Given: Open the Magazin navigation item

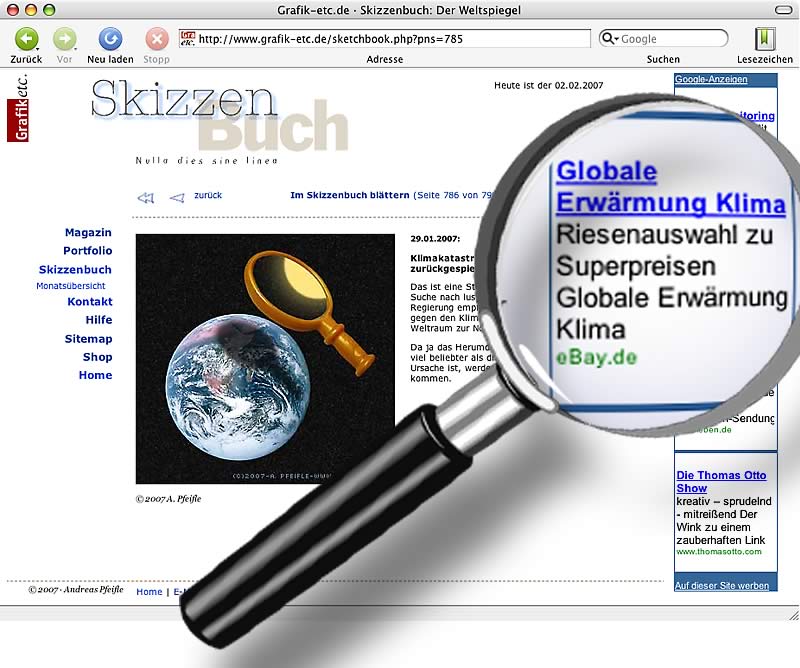Looking at the screenshot, I should (x=88, y=233).
